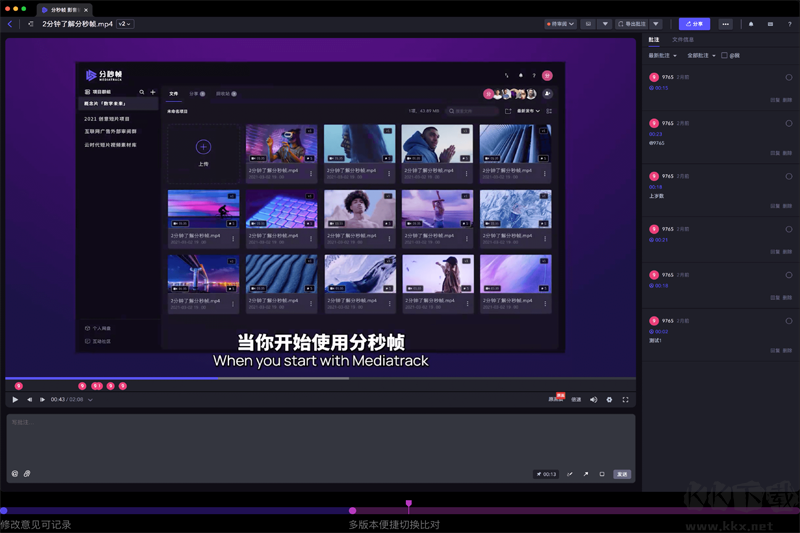
Task: Click the 发送 send button
Action: tap(622, 474)
